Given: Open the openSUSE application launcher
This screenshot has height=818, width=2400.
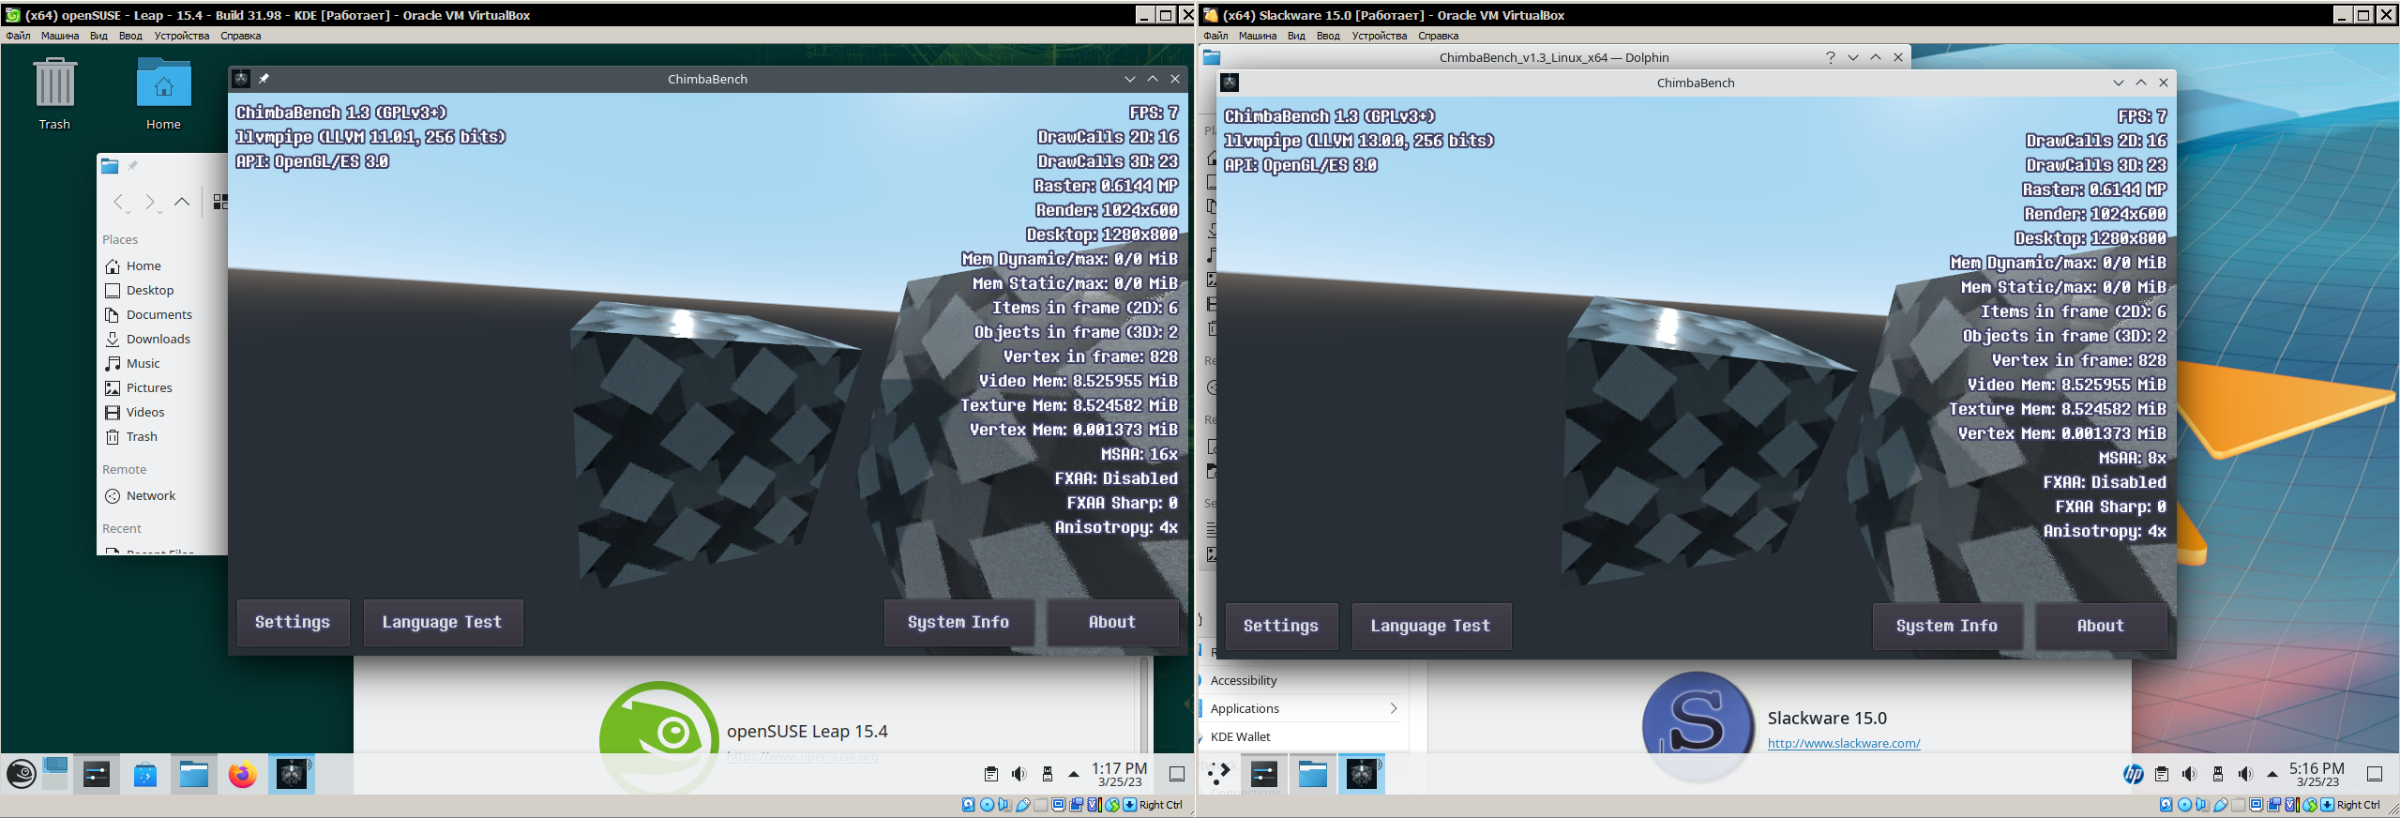Looking at the screenshot, I should (21, 774).
